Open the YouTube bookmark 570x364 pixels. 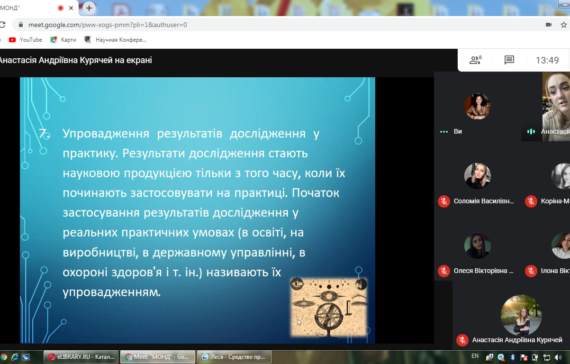(25, 40)
